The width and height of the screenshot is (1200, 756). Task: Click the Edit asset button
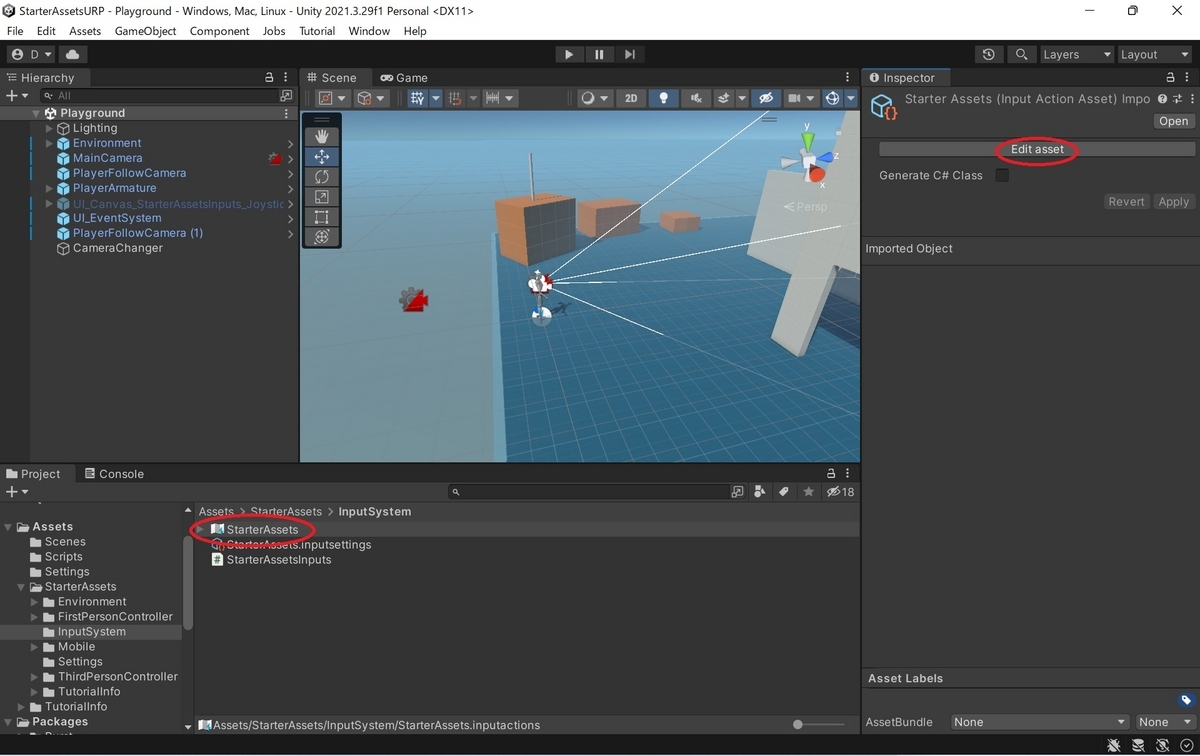(1037, 149)
